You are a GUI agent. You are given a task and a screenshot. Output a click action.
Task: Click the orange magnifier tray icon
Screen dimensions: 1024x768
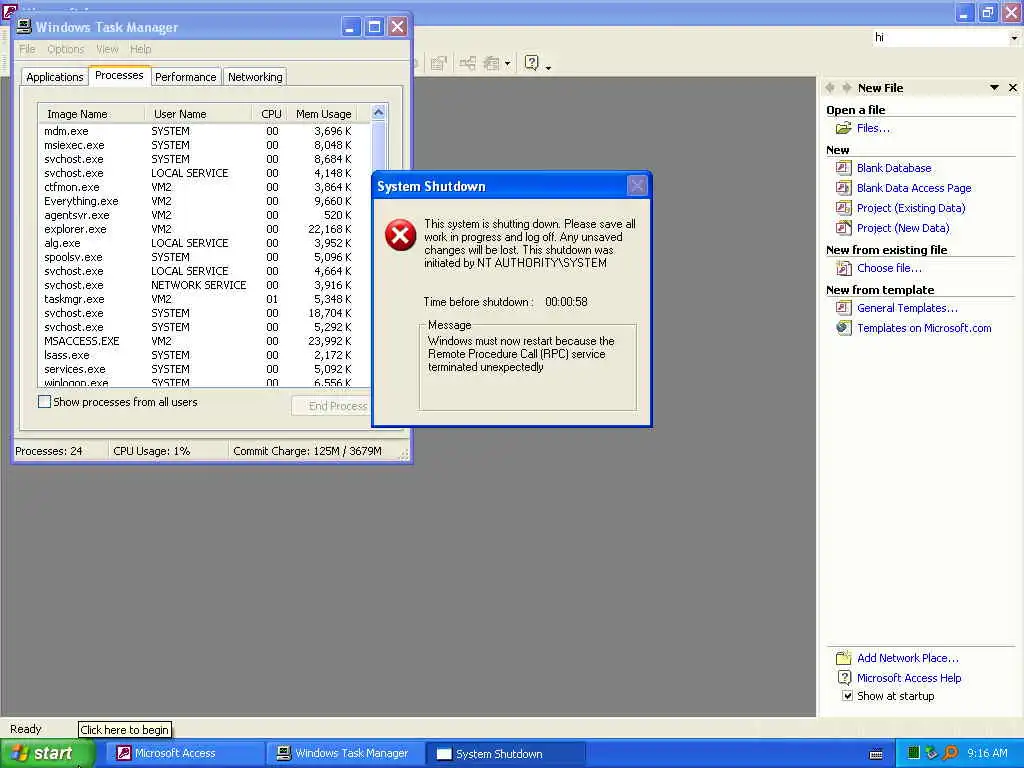(950, 753)
